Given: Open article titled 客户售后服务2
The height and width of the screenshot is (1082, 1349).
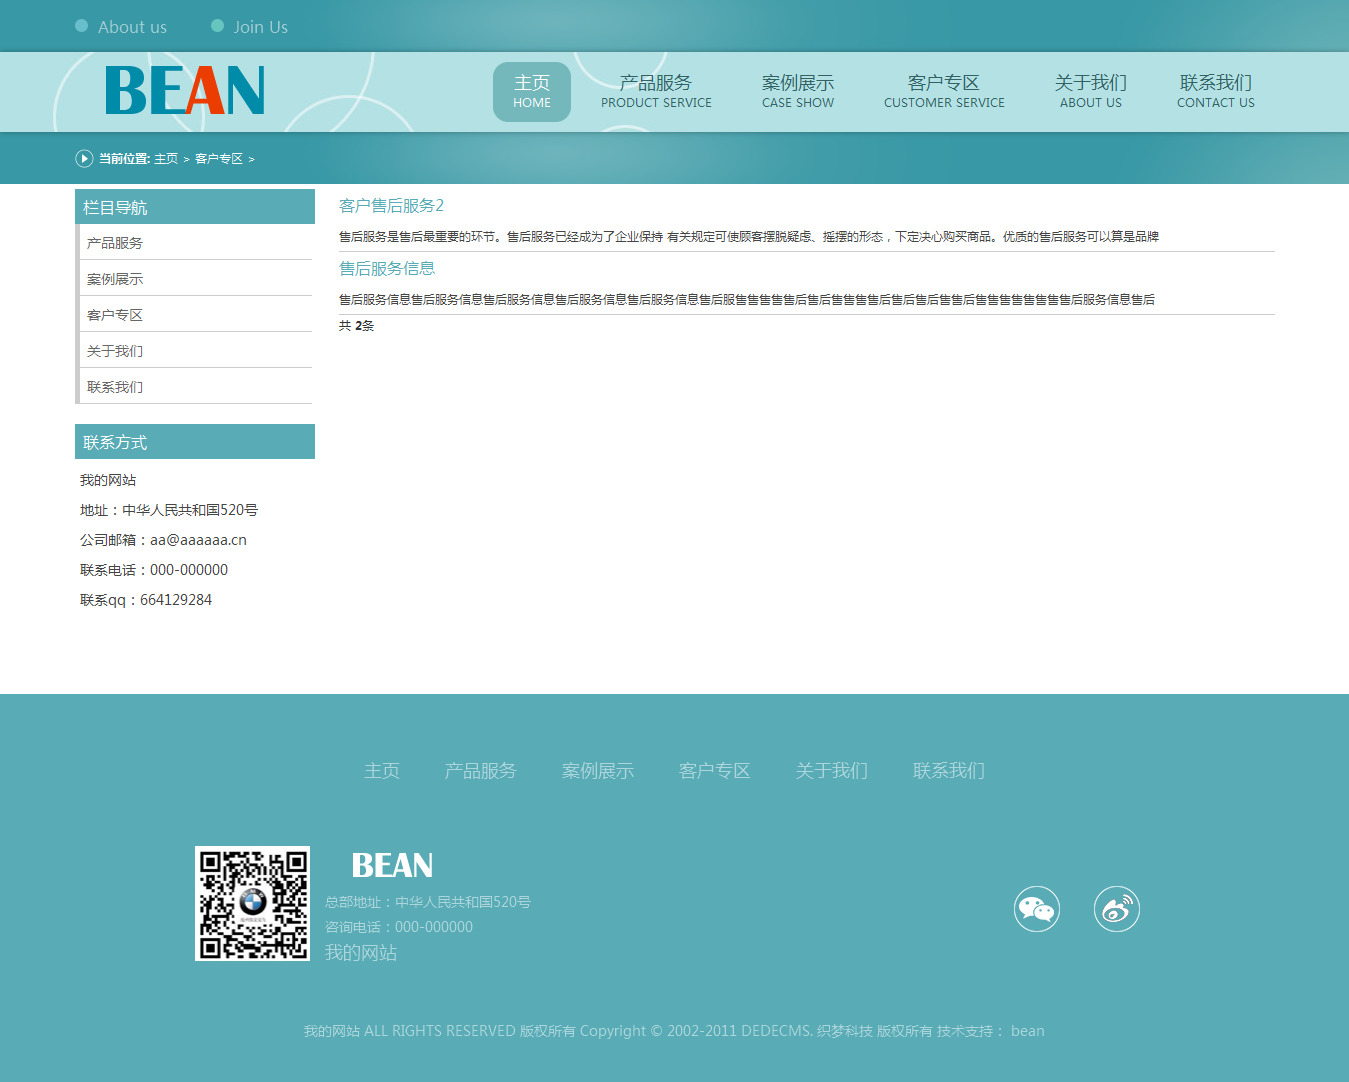Looking at the screenshot, I should tap(391, 206).
